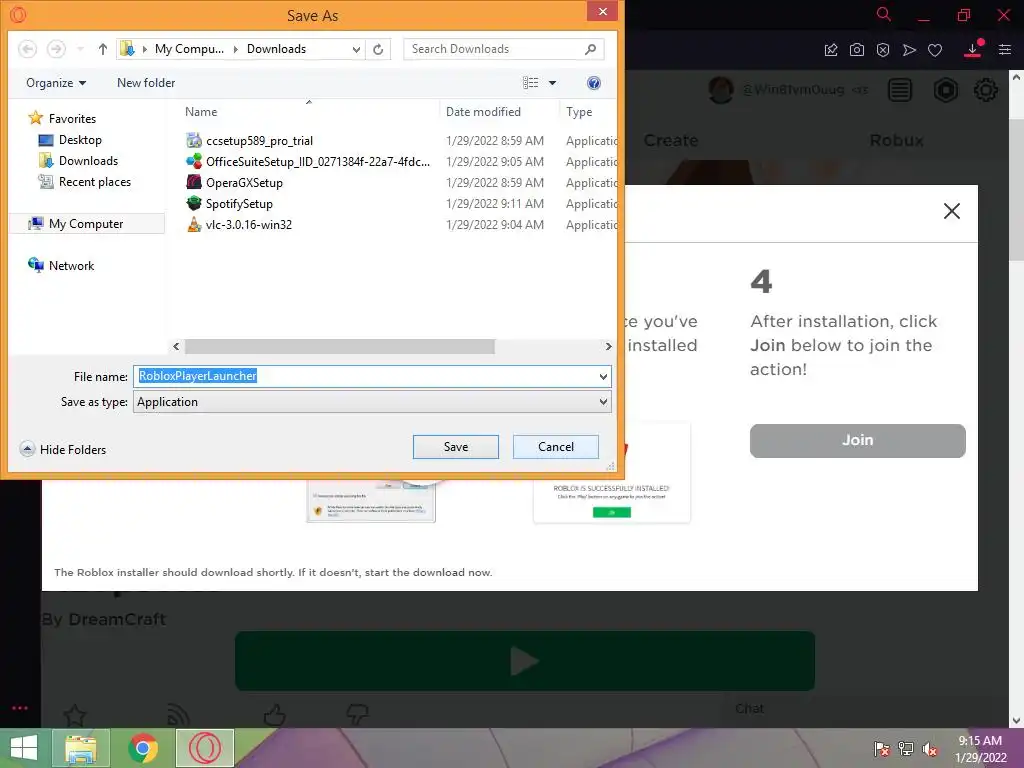Open the Organize menu

(56, 83)
